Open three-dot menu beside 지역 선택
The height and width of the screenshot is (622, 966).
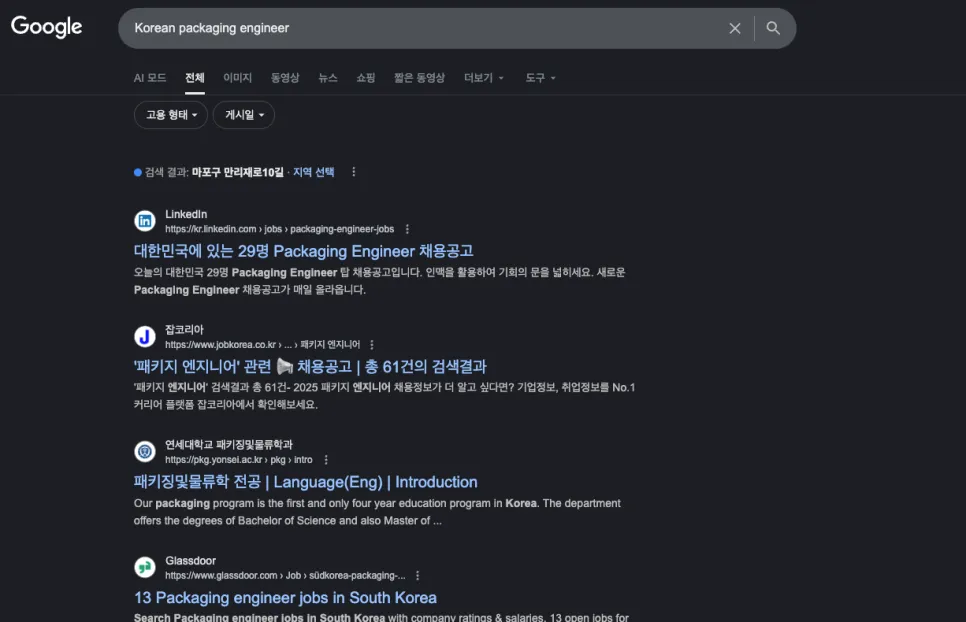pyautogui.click(x=354, y=172)
